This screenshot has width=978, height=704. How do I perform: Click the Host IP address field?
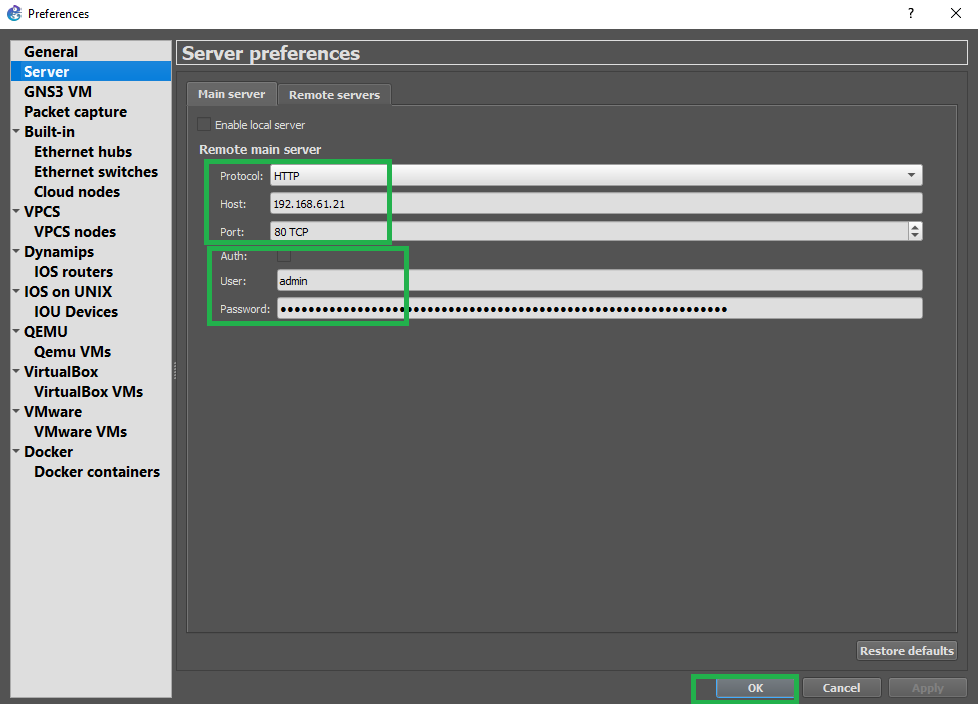click(595, 203)
